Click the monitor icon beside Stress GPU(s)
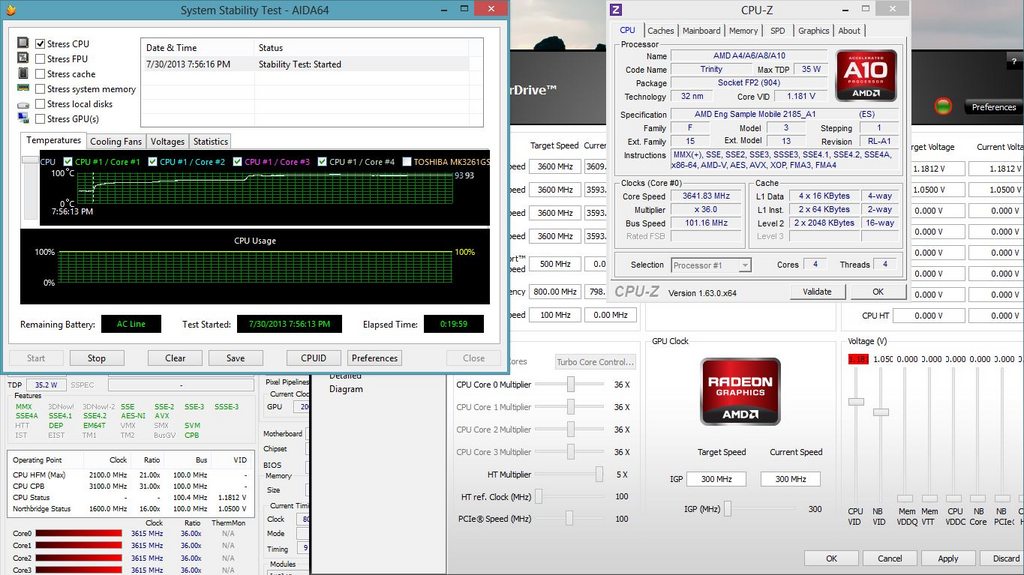Image resolution: width=1024 pixels, height=575 pixels. [x=23, y=119]
